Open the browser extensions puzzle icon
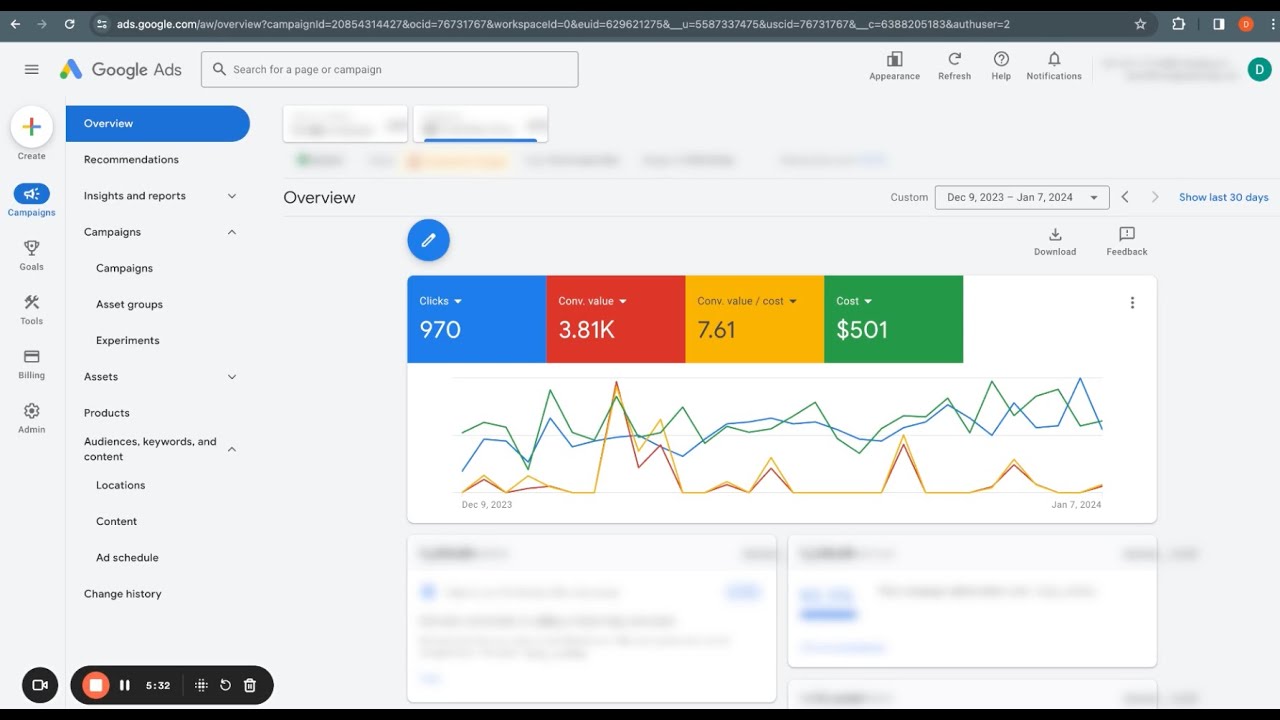This screenshot has width=1280, height=720. 1179,24
